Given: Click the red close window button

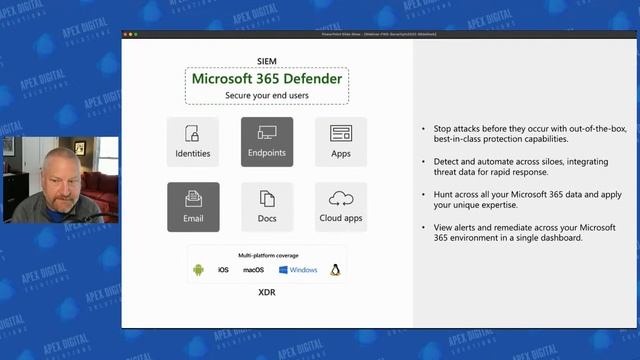Looking at the screenshot, I should [125, 34].
